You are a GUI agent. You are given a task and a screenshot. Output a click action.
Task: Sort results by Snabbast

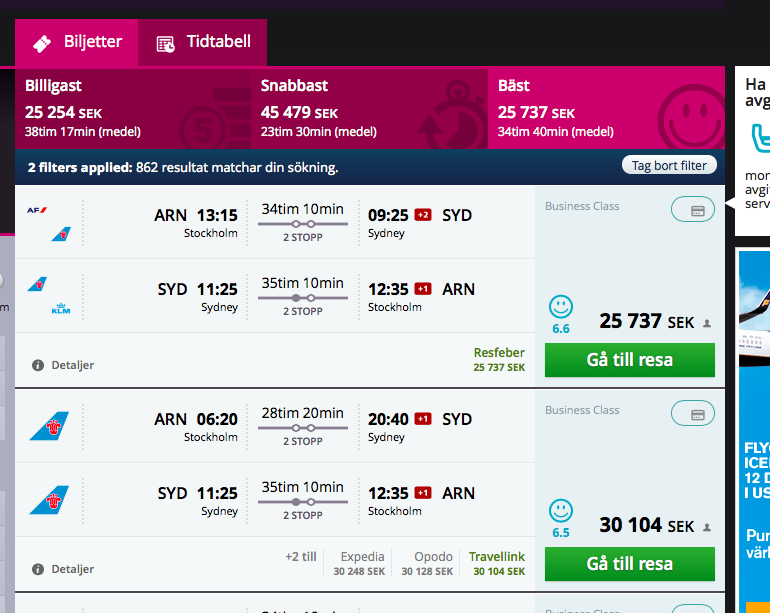pos(369,108)
